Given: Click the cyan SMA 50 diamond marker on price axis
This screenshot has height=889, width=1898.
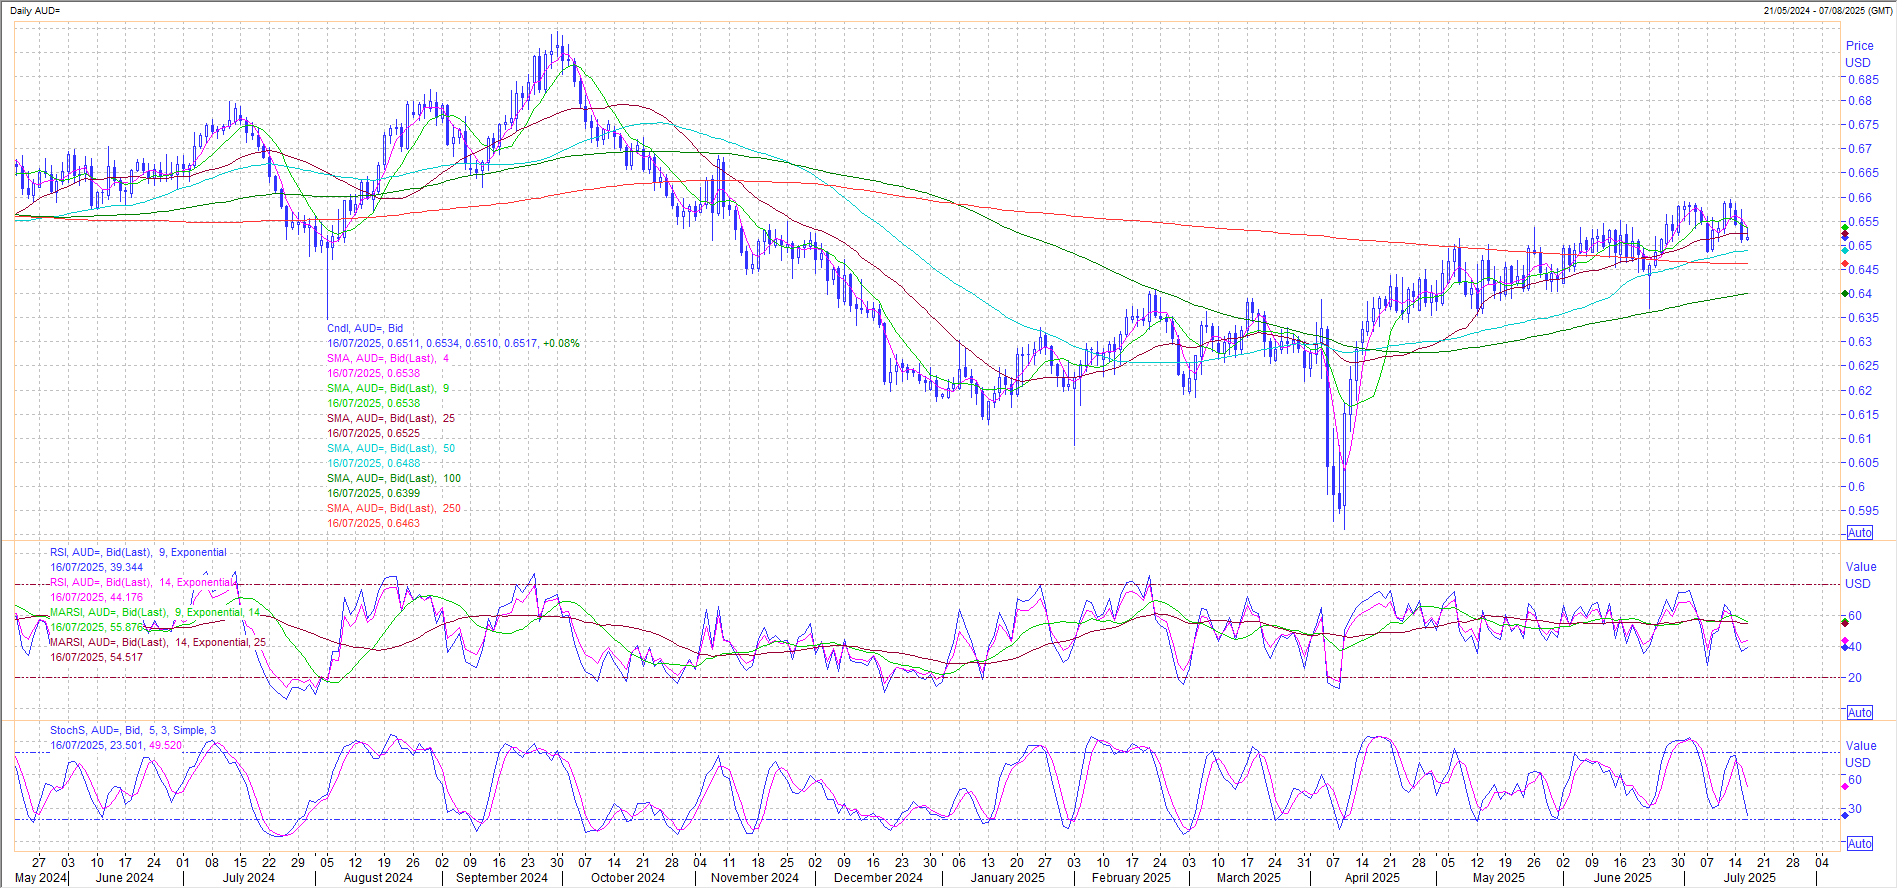Looking at the screenshot, I should (x=1845, y=250).
